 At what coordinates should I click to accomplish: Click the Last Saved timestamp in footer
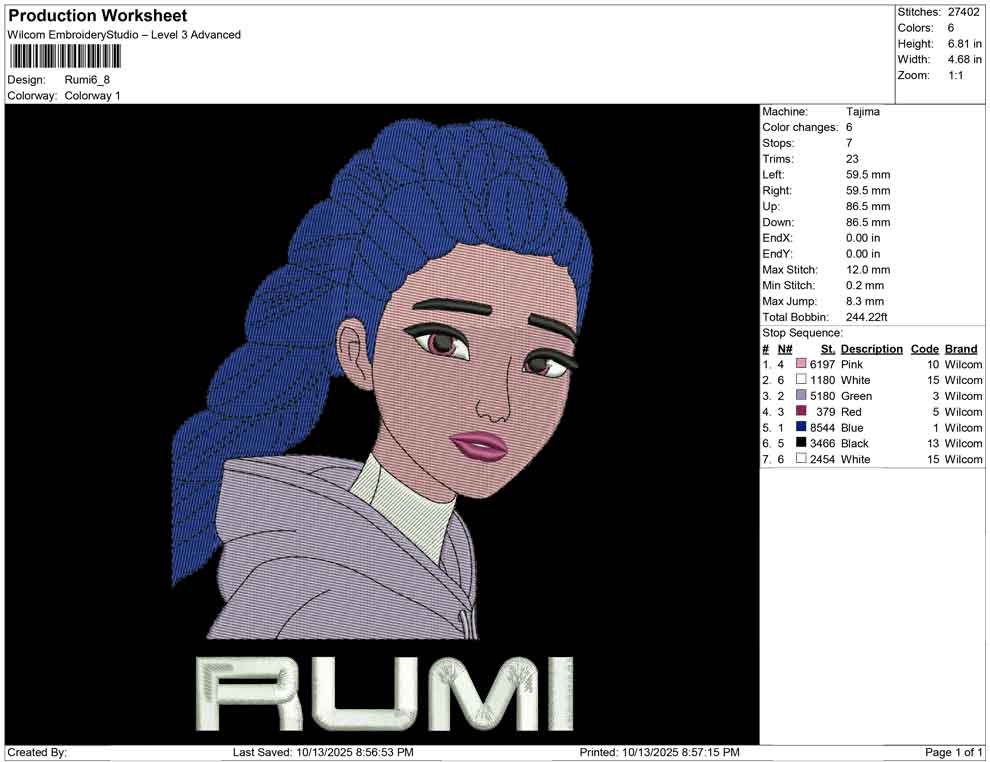coord(322,752)
